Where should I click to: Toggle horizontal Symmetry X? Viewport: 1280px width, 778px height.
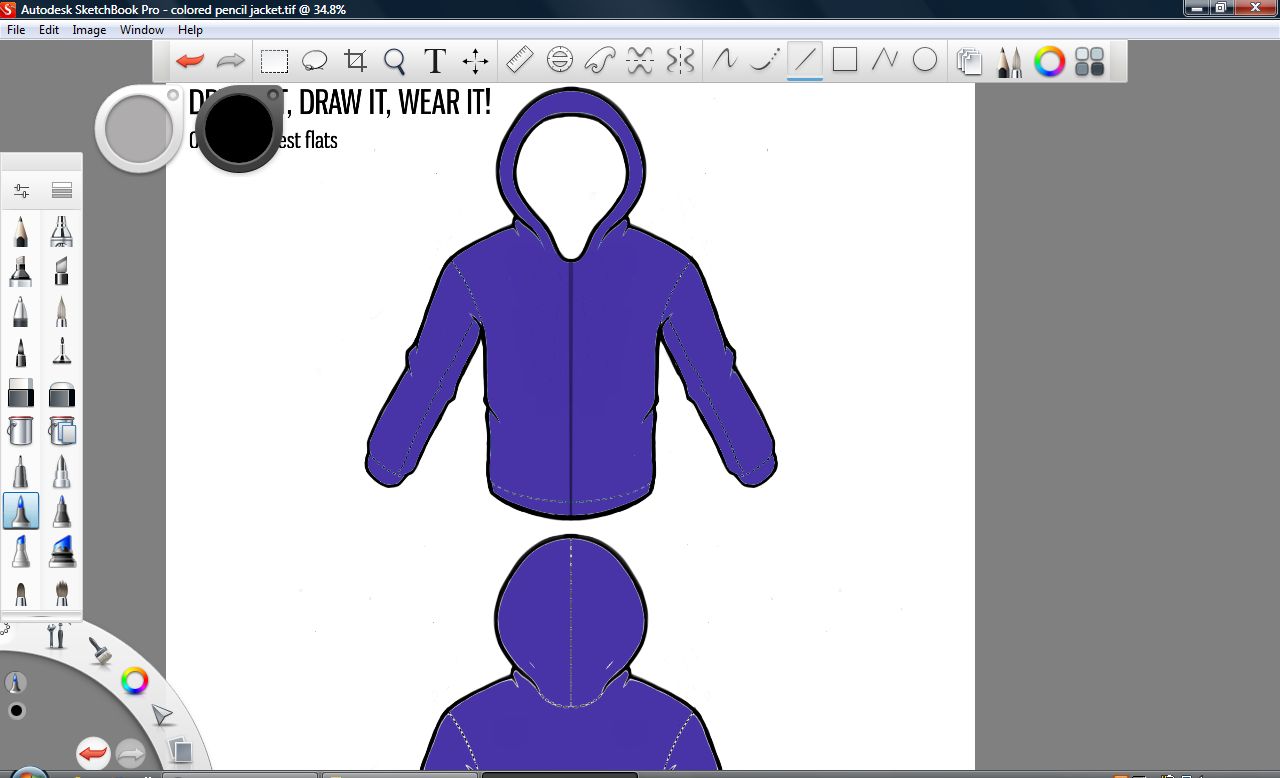point(640,60)
